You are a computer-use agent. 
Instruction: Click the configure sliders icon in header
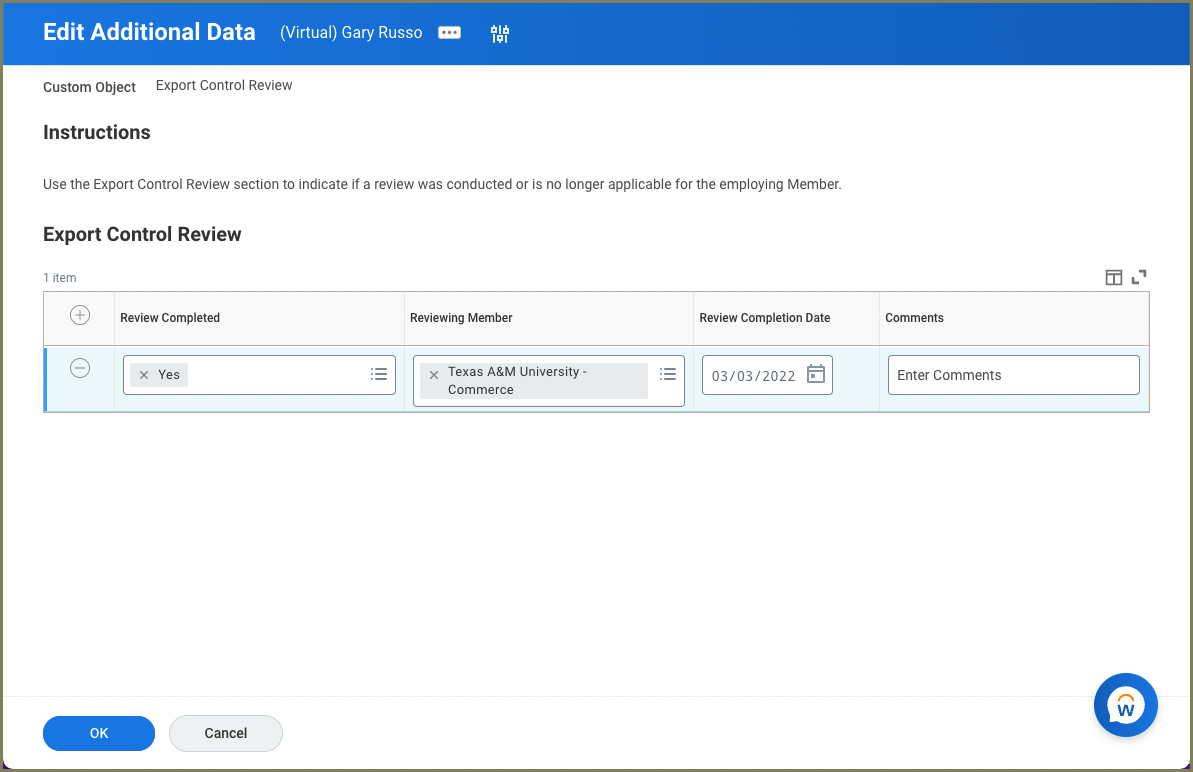(500, 34)
